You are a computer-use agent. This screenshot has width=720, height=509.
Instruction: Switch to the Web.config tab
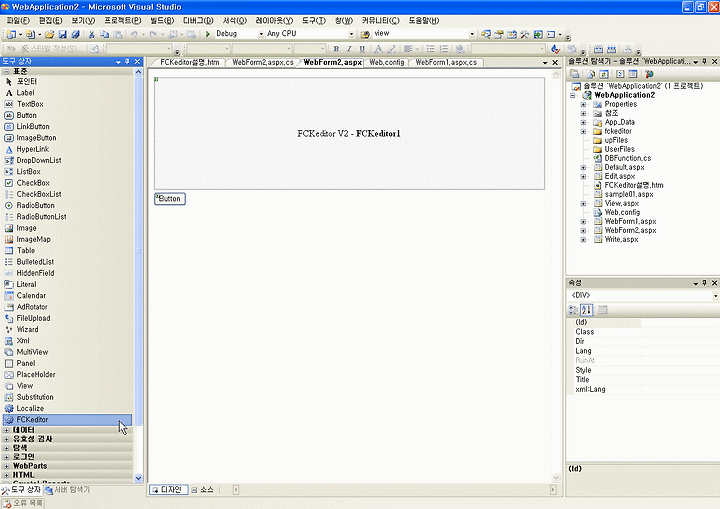tap(387, 62)
